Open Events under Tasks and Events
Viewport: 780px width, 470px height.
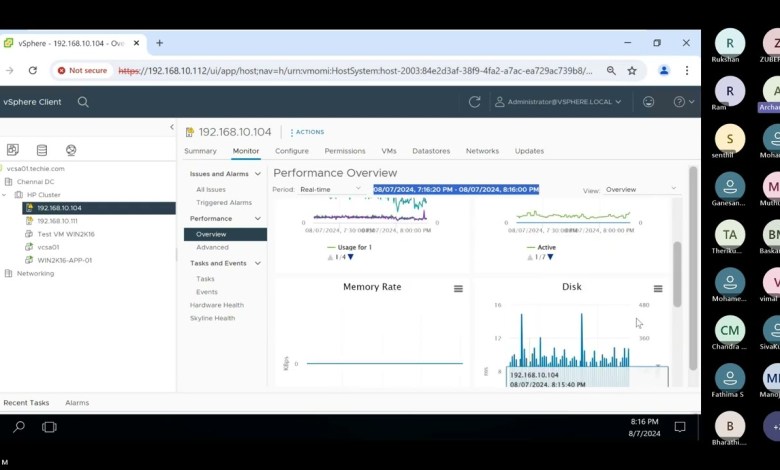tap(207, 292)
